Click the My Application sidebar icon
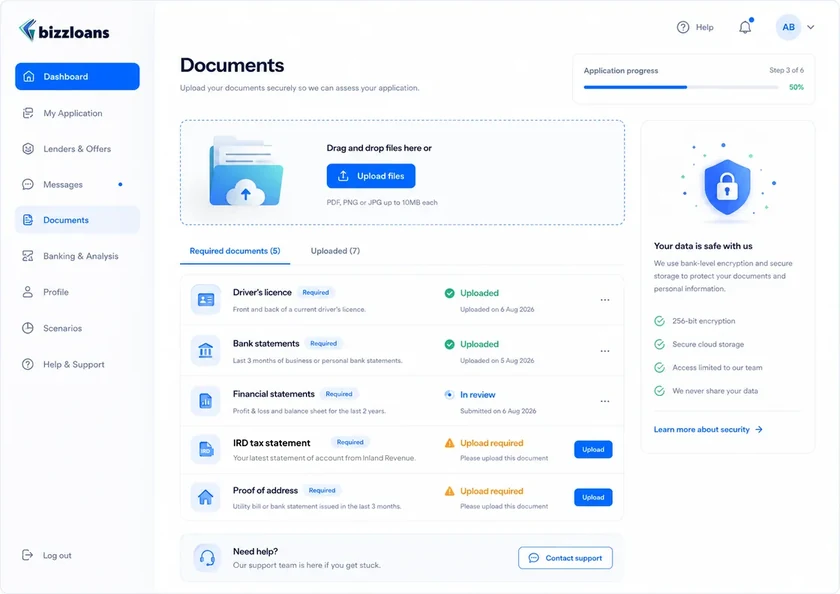The width and height of the screenshot is (840, 594). pos(28,113)
